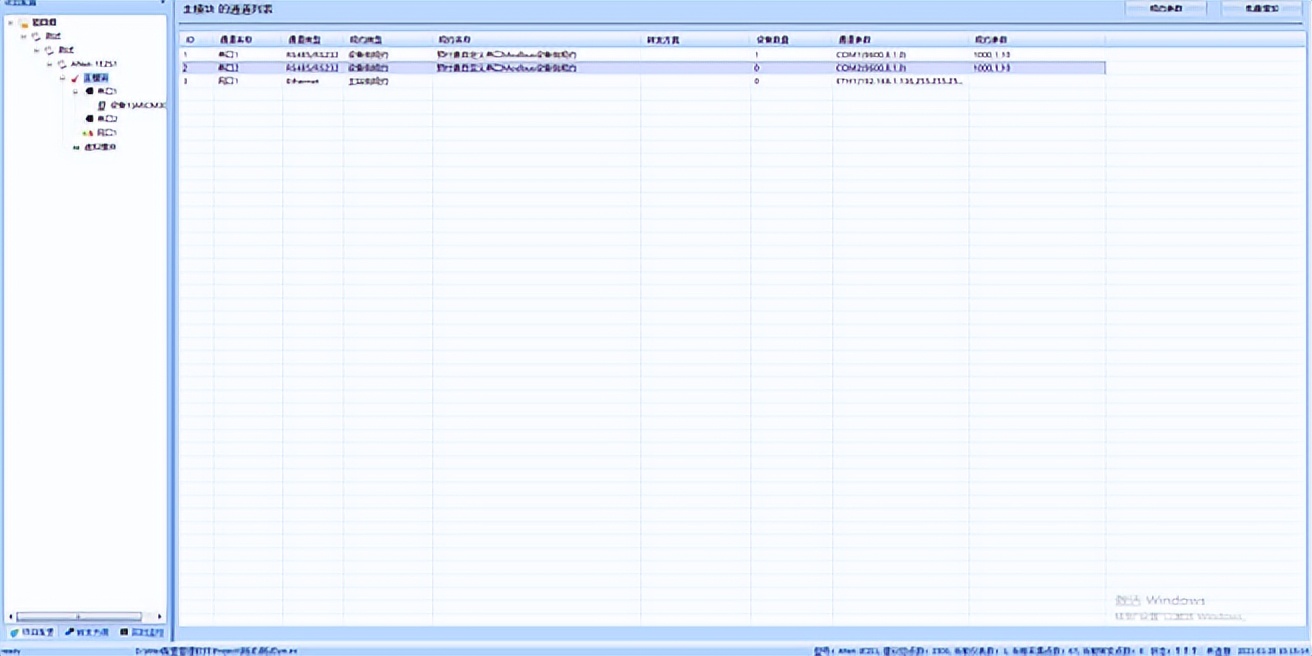Click the tree panel horizontal scrollbar right arrow
1312x656 pixels.
tap(160, 617)
